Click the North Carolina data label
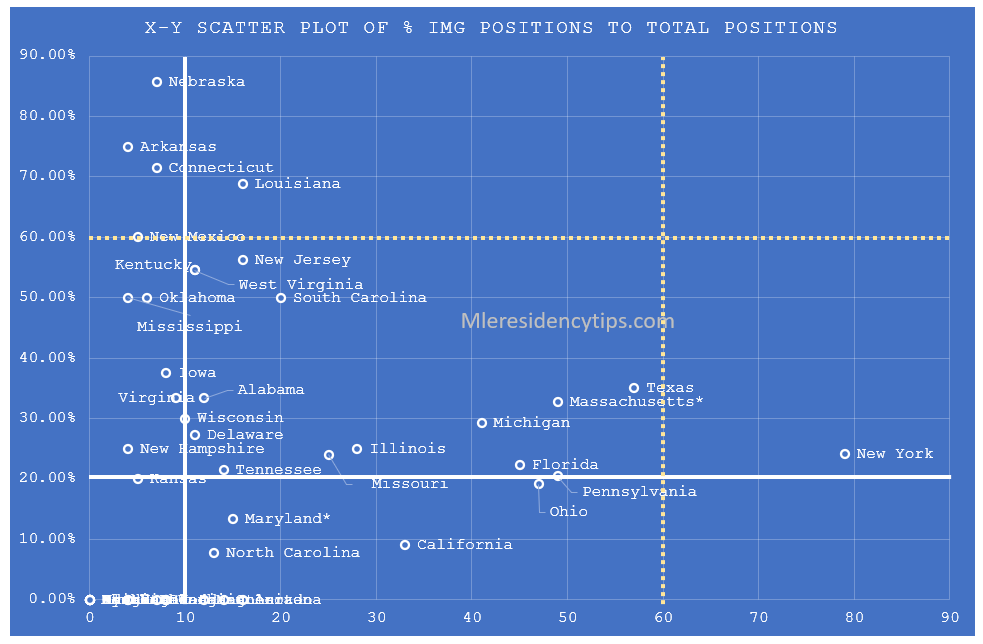This screenshot has height=644, width=983. point(292,553)
